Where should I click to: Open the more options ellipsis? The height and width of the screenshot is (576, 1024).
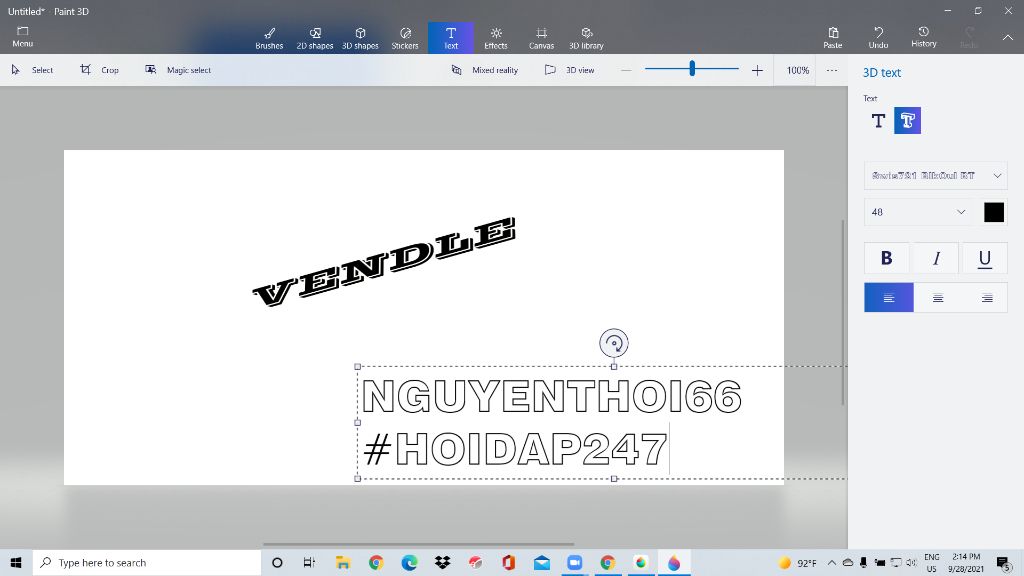click(x=831, y=70)
